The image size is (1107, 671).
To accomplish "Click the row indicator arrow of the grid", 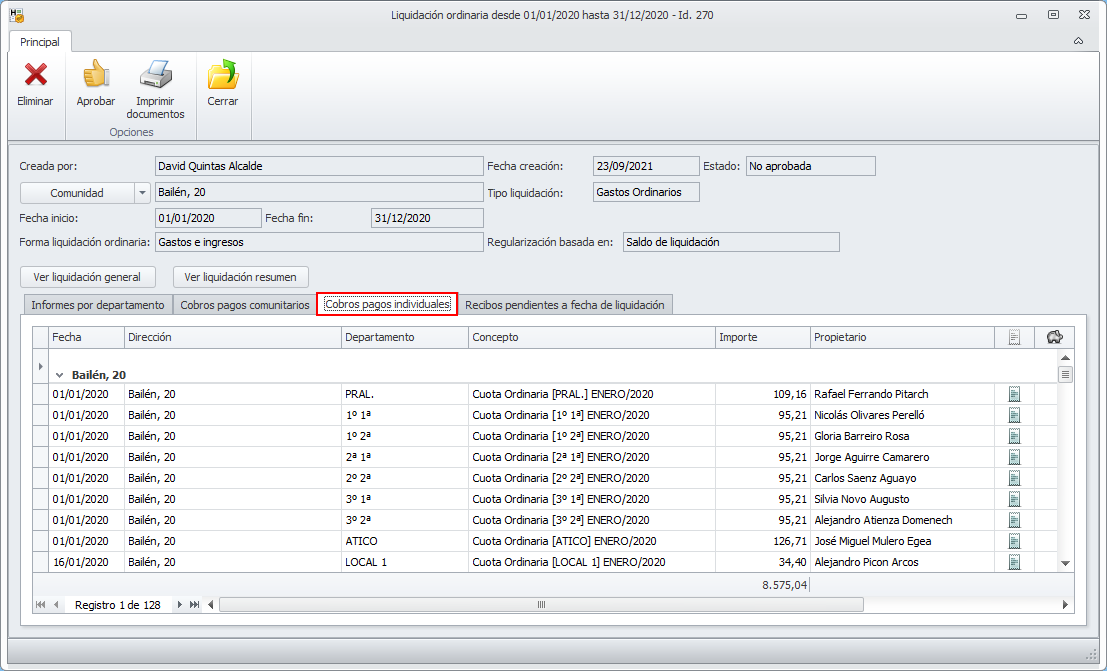I will 40,366.
